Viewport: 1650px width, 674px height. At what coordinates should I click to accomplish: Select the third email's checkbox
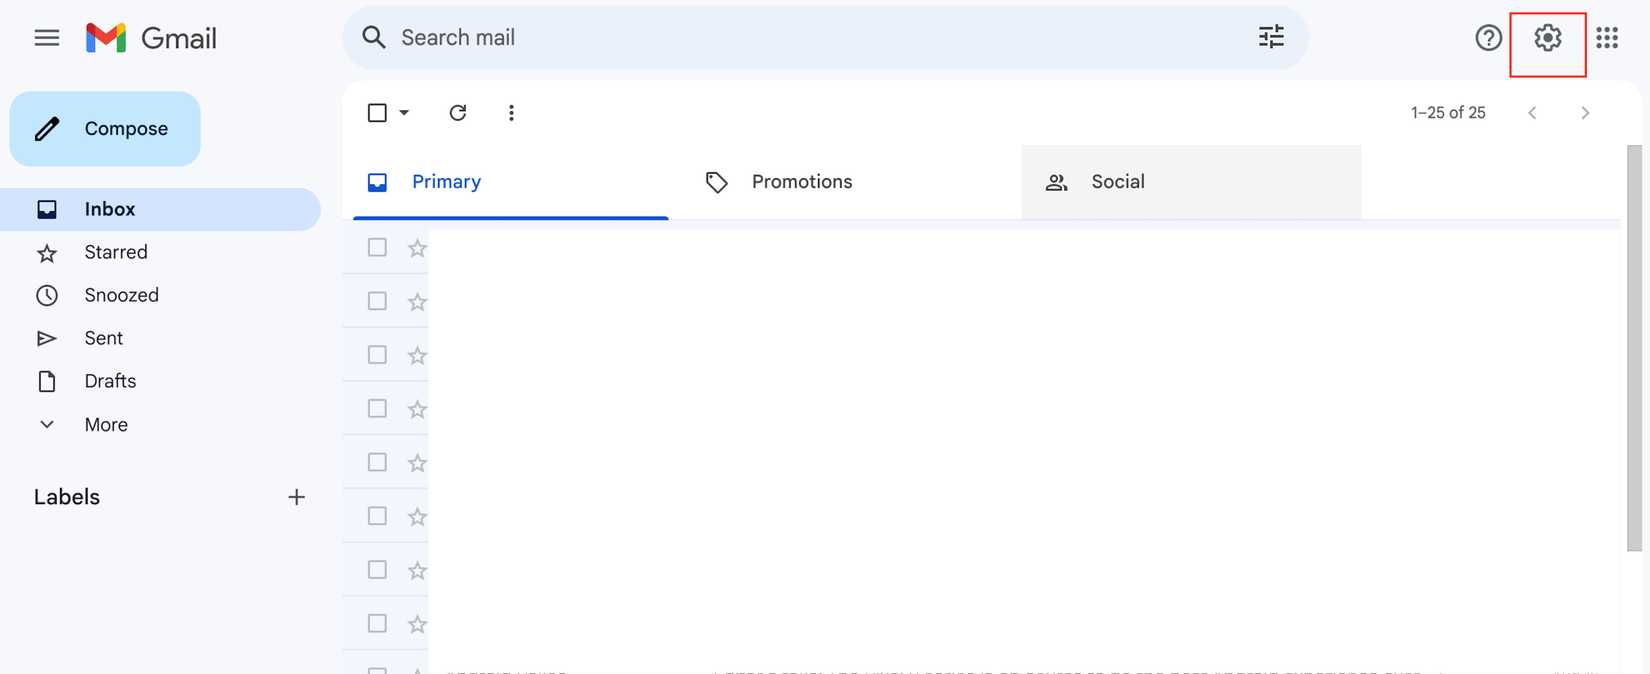point(377,355)
